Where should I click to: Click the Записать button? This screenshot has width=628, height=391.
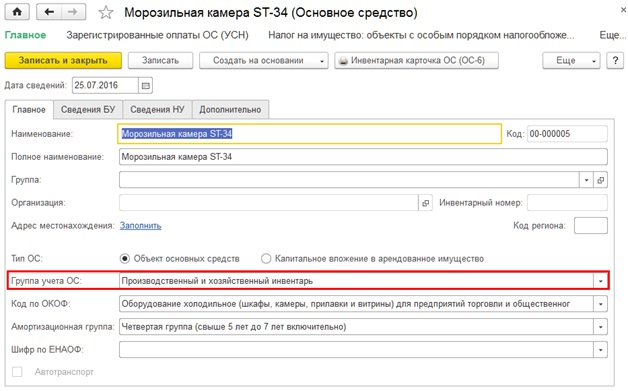tap(160, 60)
